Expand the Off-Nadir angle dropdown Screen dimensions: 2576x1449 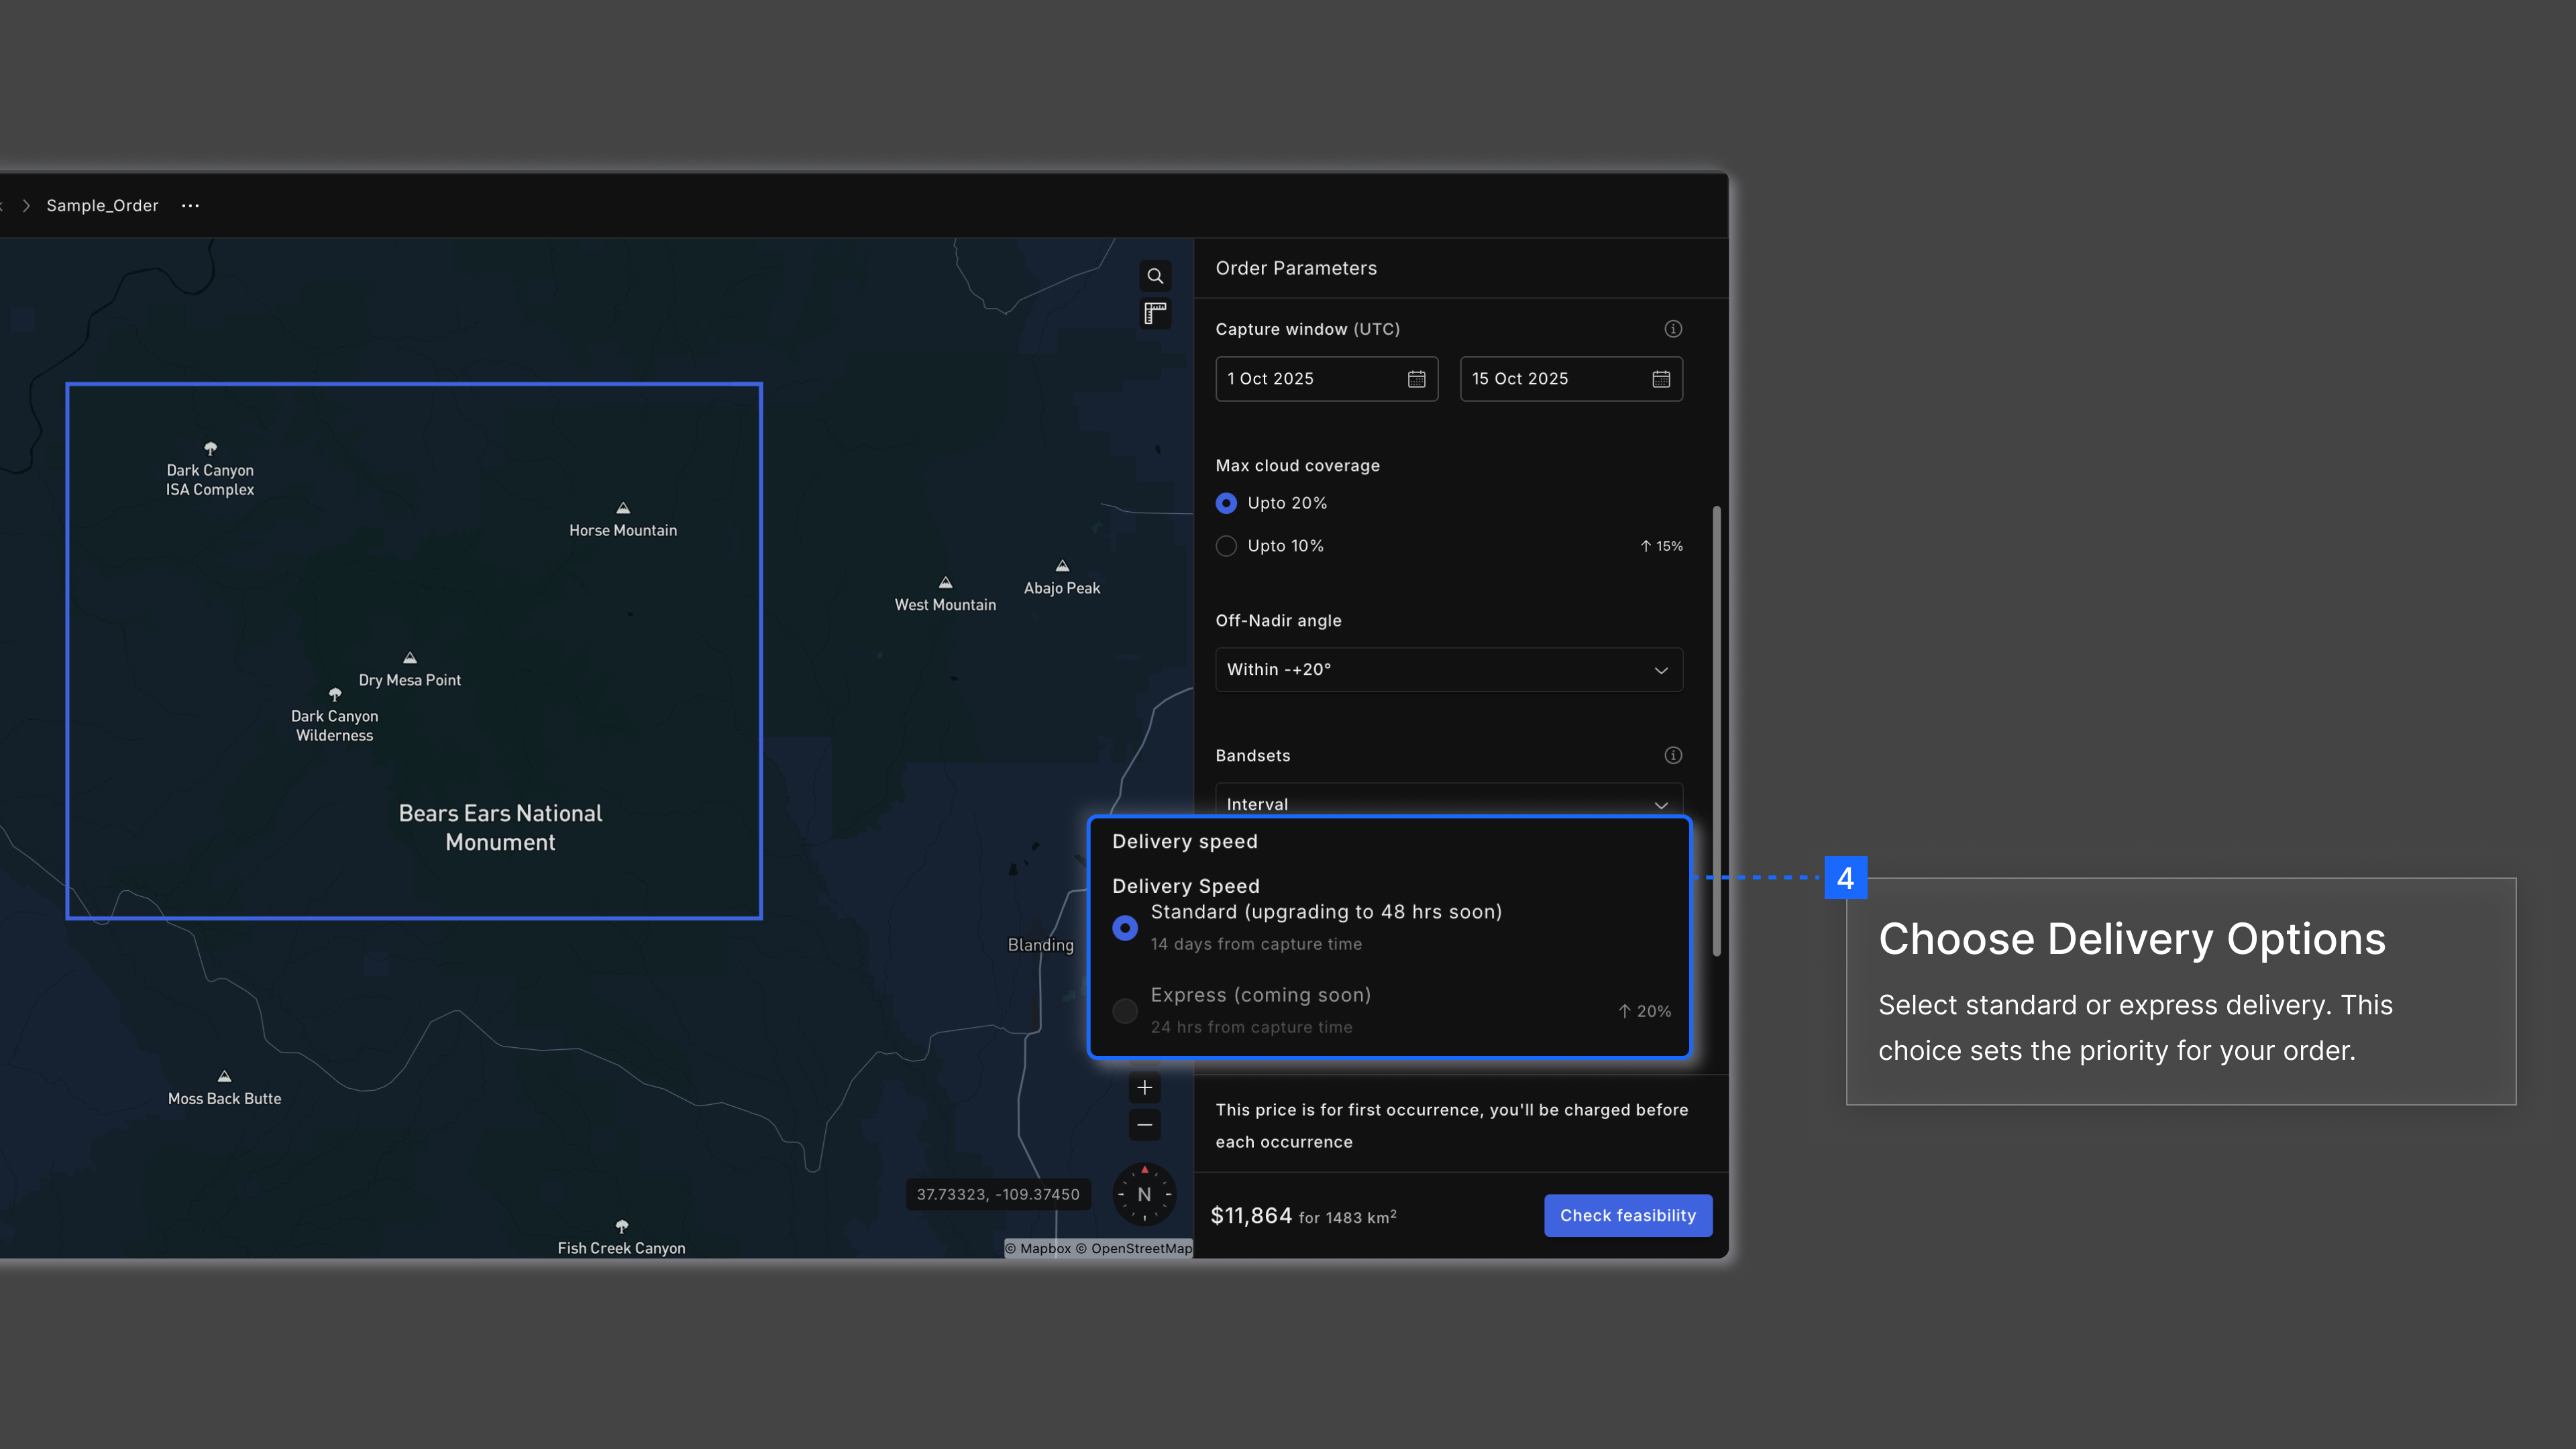coord(1448,670)
